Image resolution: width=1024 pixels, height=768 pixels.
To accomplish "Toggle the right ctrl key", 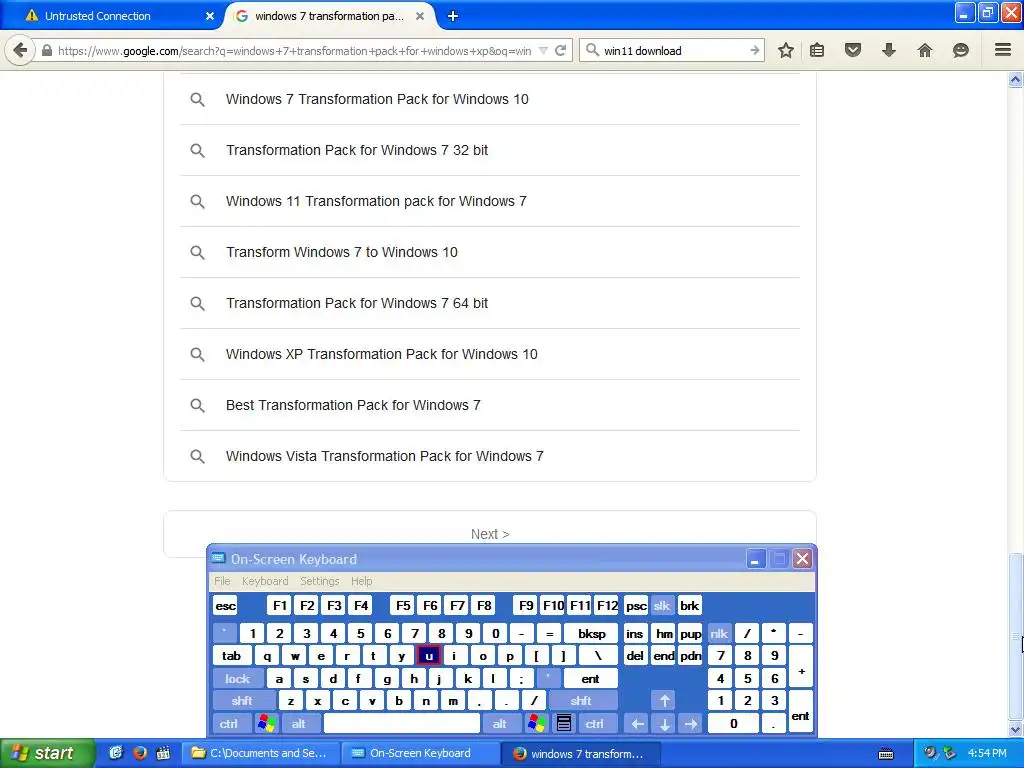I will [x=595, y=724].
